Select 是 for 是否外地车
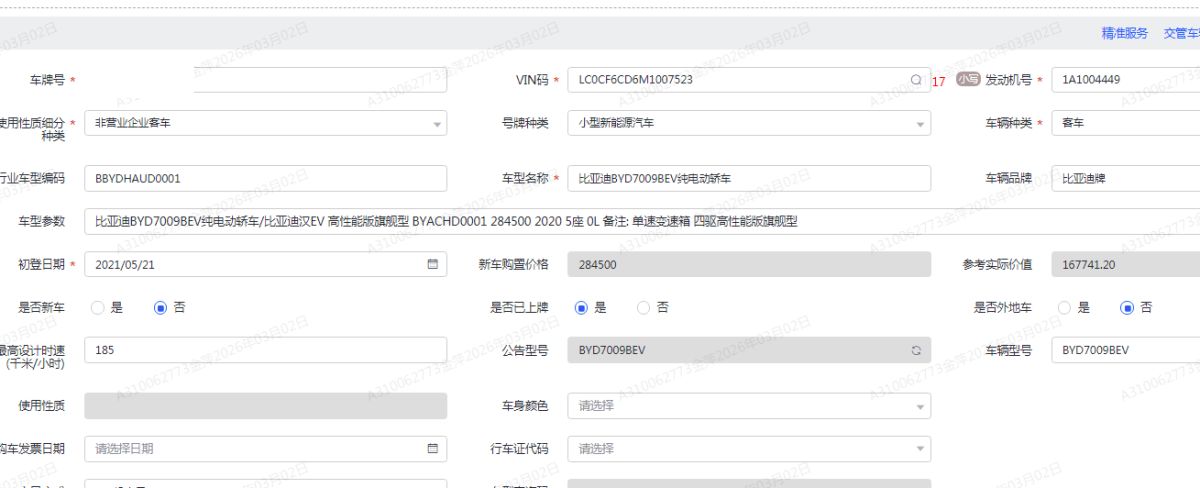The width and height of the screenshot is (1200, 488). click(1065, 308)
